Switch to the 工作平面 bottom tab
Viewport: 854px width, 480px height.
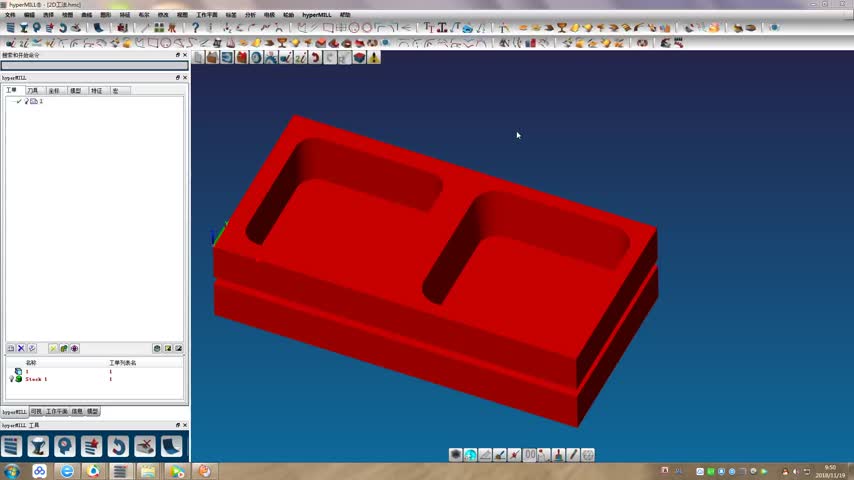(x=56, y=412)
